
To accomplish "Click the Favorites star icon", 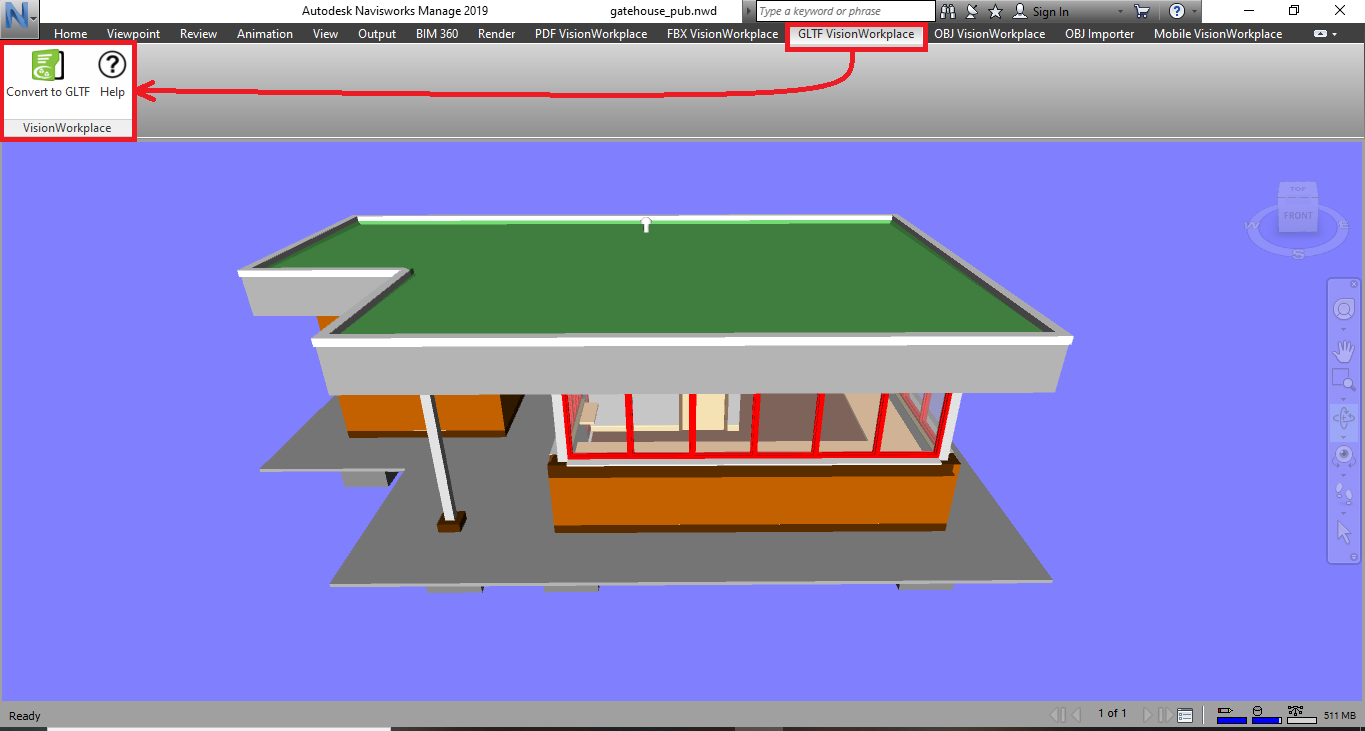I will coord(996,12).
